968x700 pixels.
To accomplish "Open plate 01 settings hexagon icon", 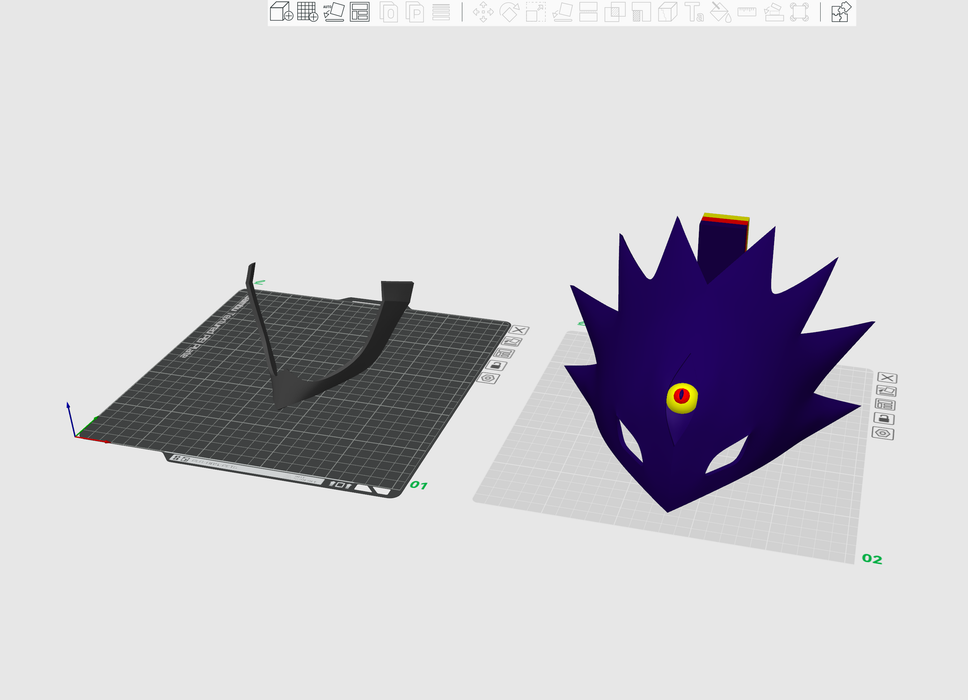I will click(489, 379).
